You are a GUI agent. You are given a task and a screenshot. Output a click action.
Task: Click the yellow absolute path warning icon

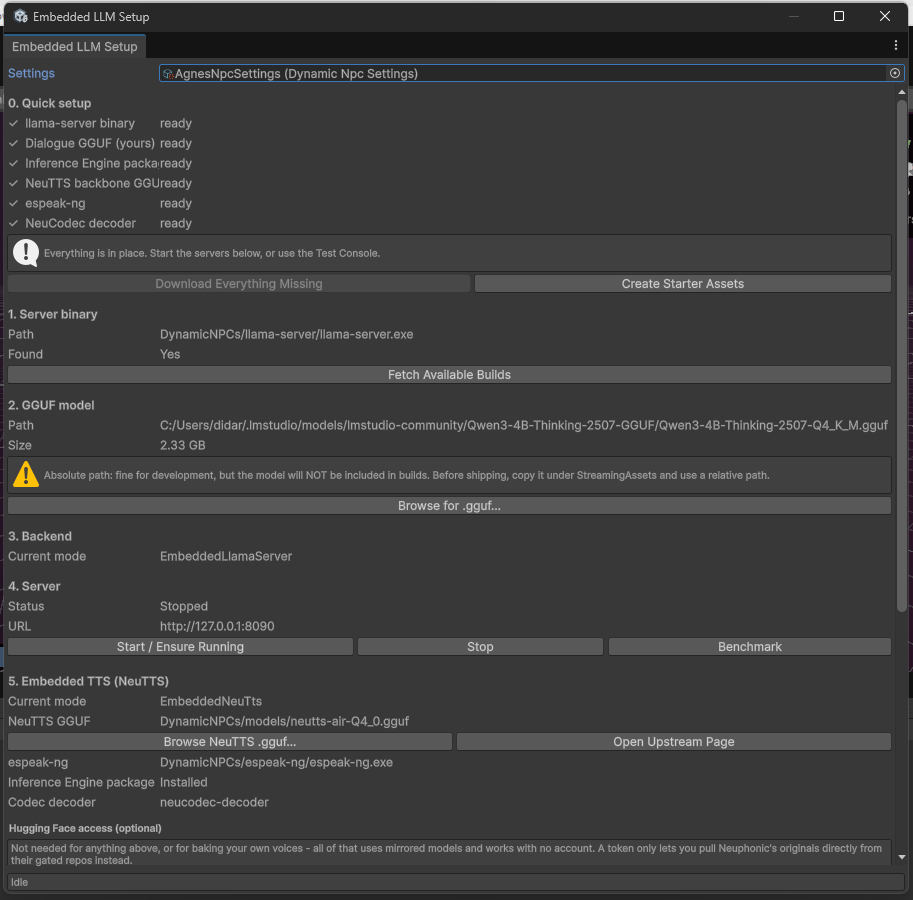(26, 474)
